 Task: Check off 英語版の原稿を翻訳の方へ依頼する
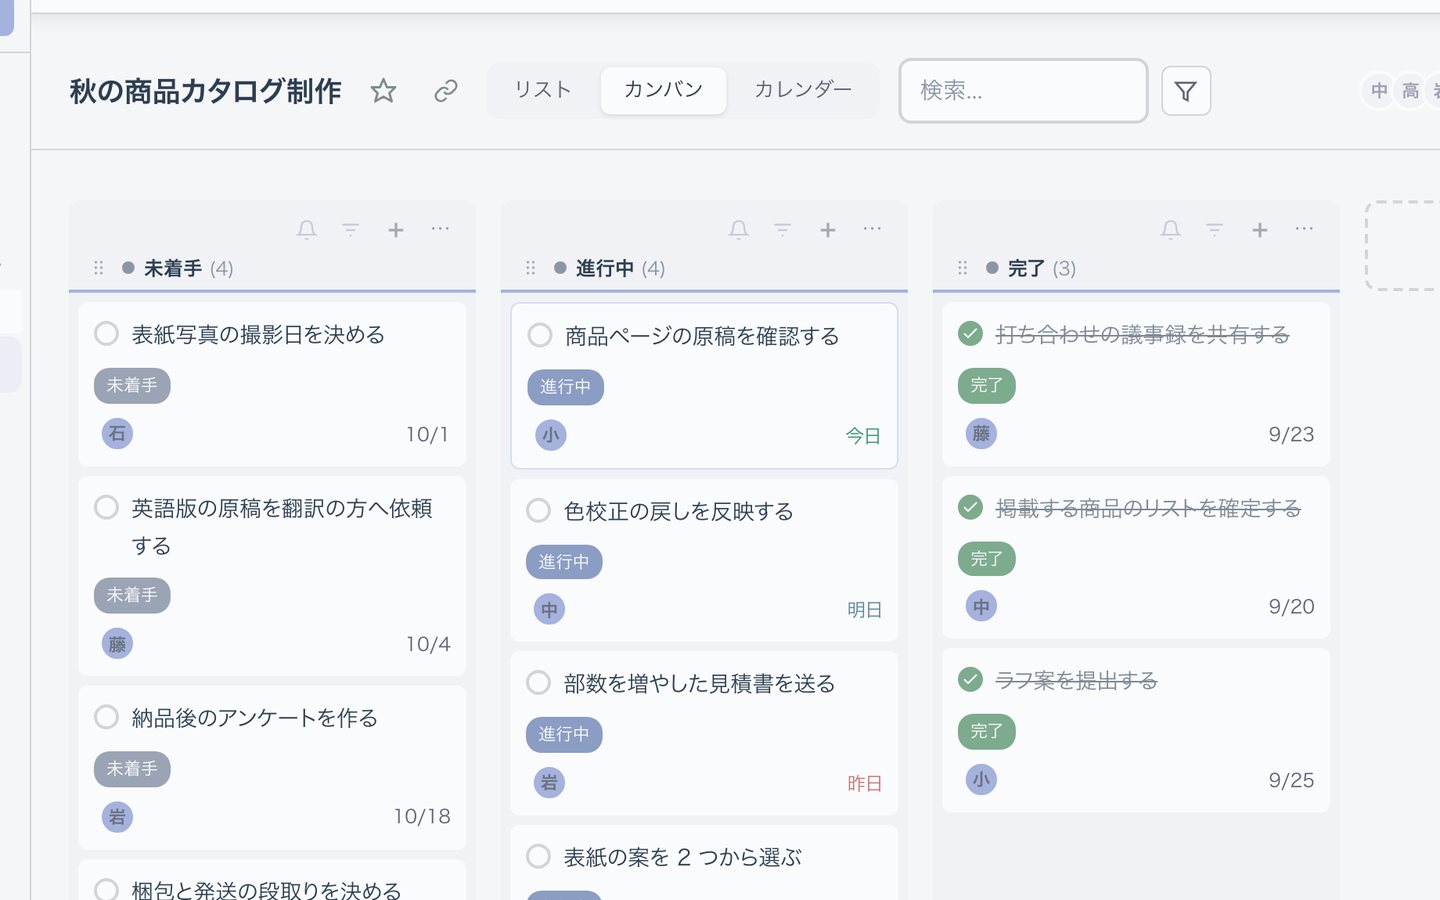click(106, 507)
